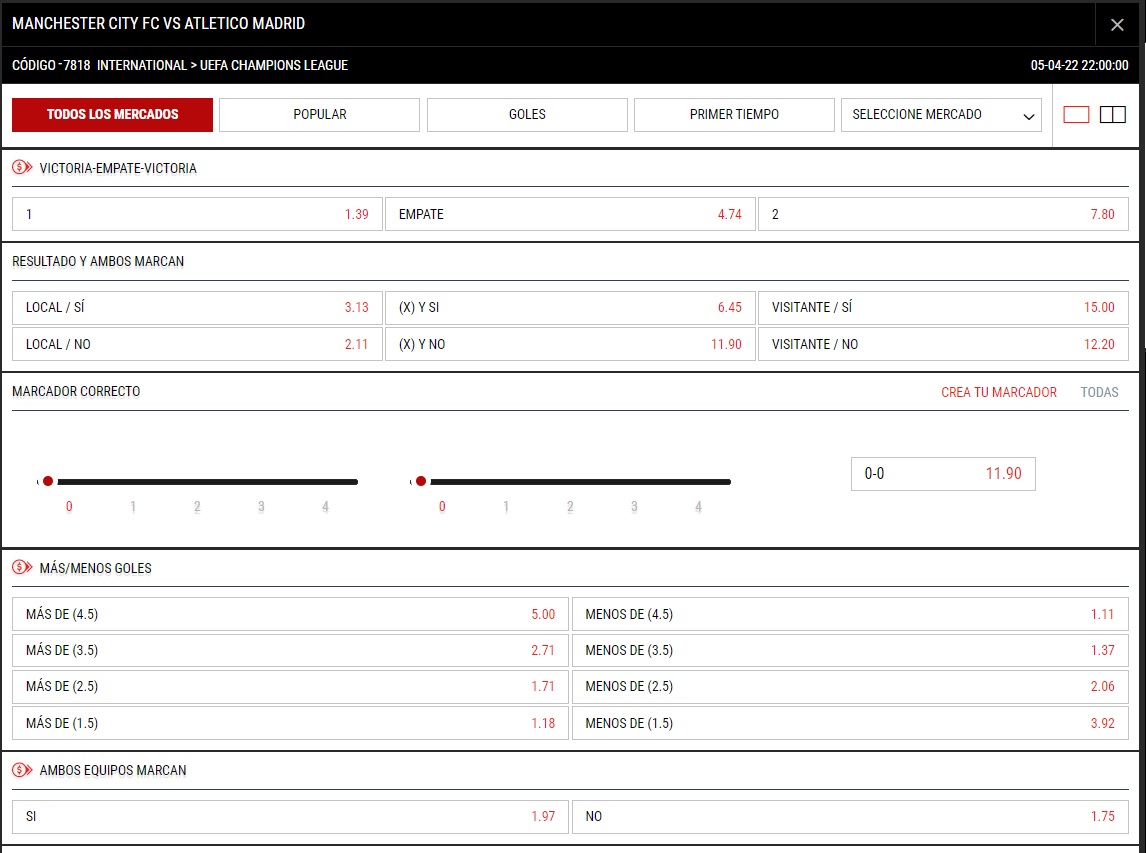Select Más De (3.5) at 2.71

(290, 651)
